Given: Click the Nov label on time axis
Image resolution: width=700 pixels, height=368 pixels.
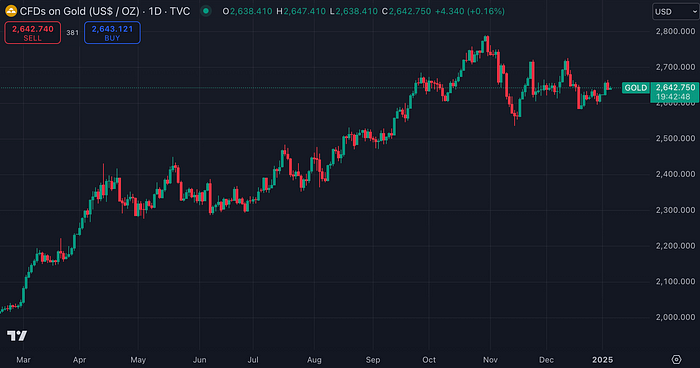Looking at the screenshot, I should click(490, 360).
